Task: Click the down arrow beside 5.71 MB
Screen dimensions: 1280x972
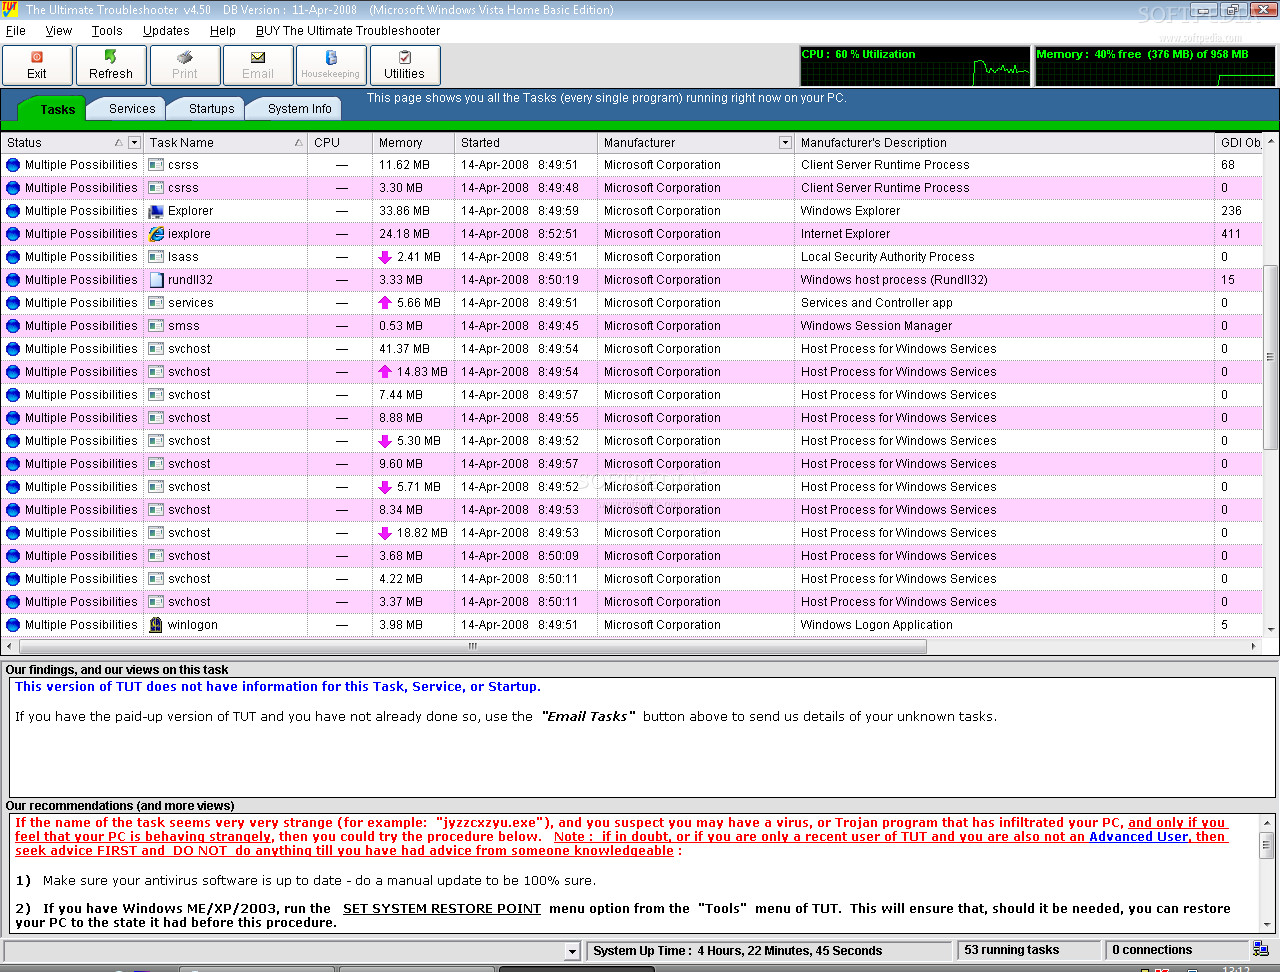Action: click(385, 487)
